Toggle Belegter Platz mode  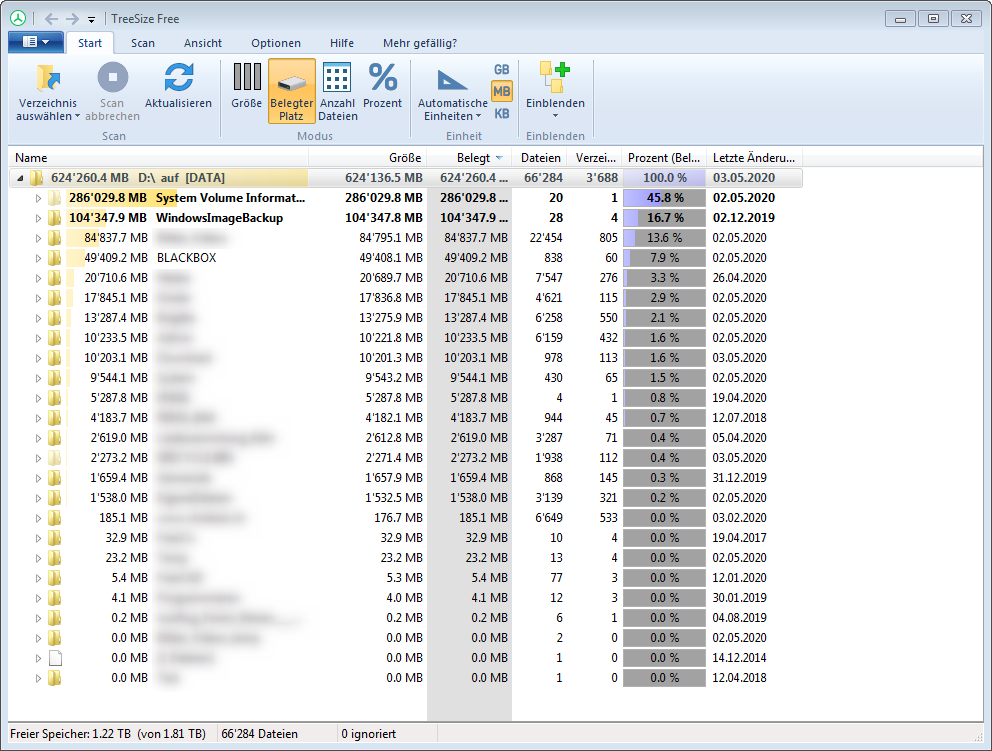pos(292,91)
